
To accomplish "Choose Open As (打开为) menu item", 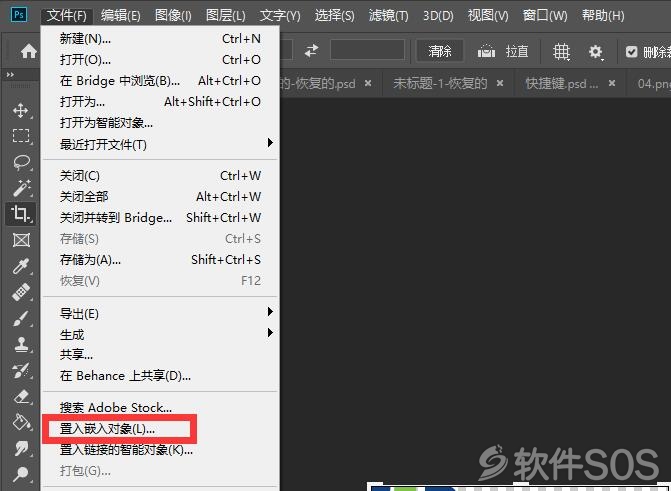I will [160, 101].
